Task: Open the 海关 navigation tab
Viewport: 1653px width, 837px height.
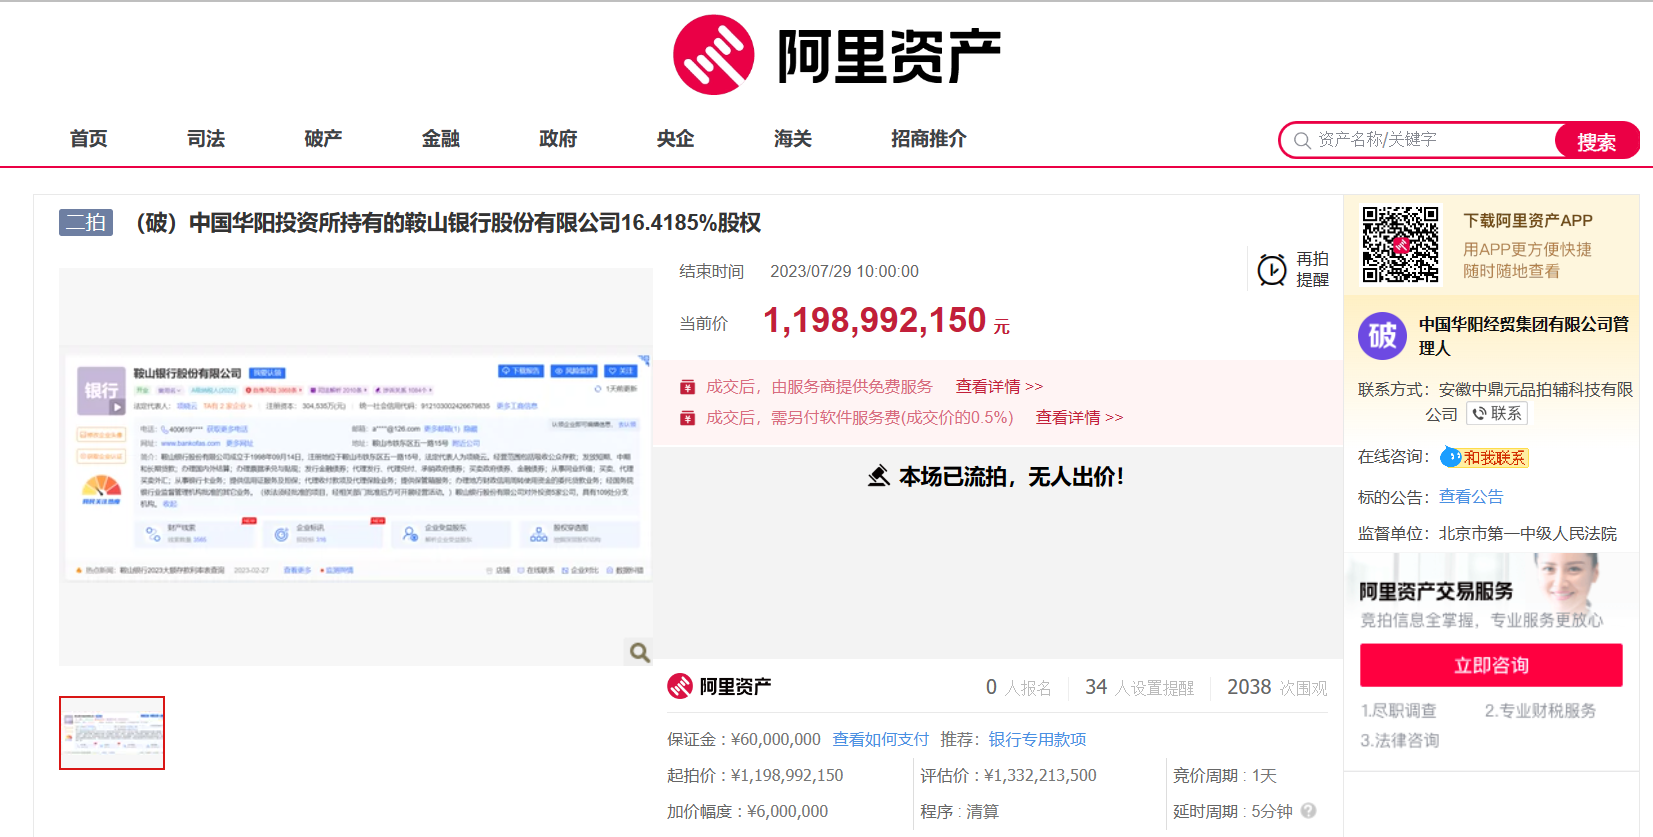Action: tap(793, 139)
